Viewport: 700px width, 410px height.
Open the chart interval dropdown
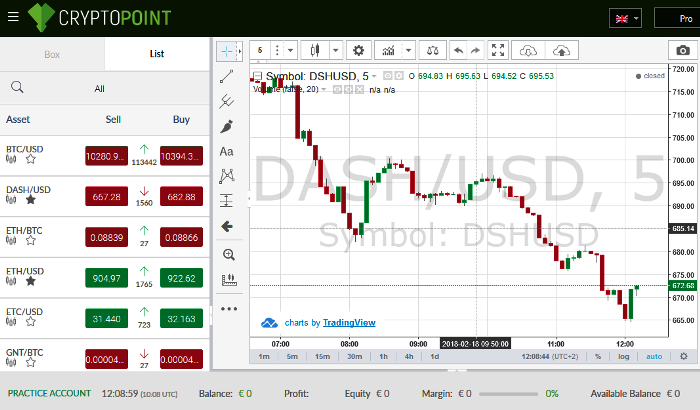tap(290, 50)
